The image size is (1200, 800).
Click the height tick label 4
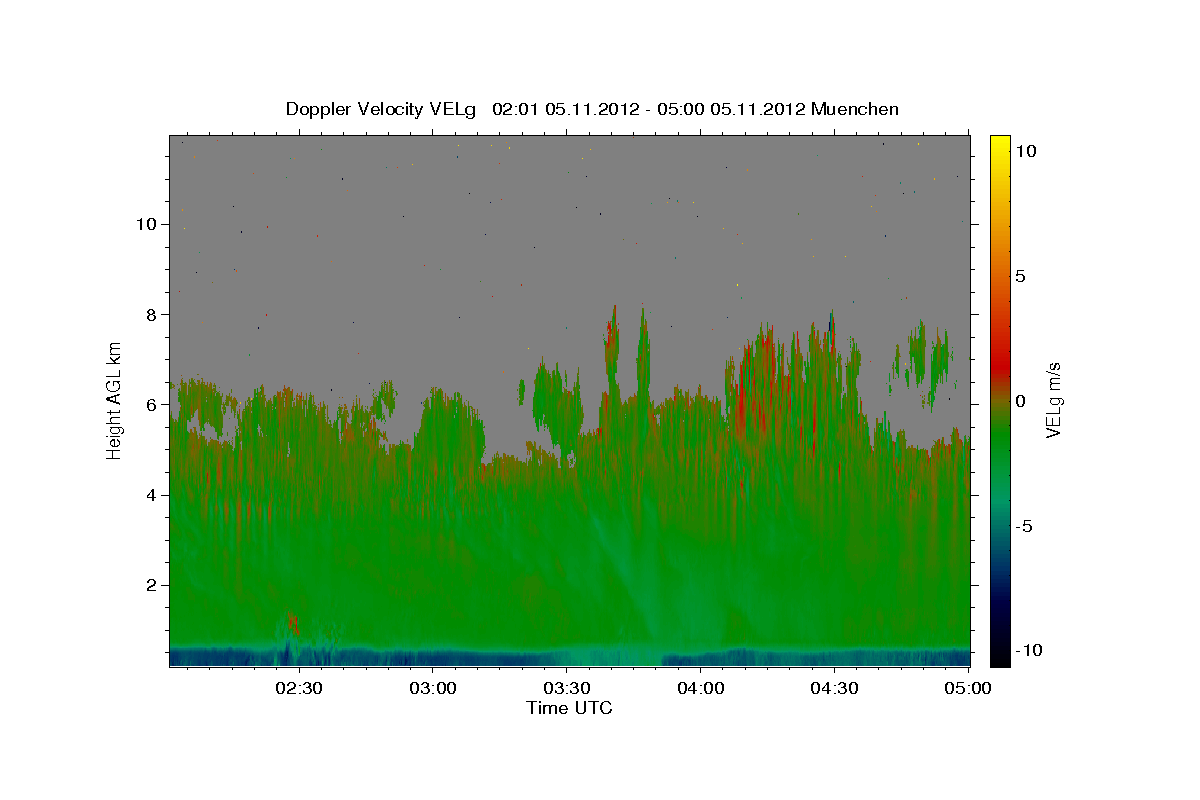point(154,495)
